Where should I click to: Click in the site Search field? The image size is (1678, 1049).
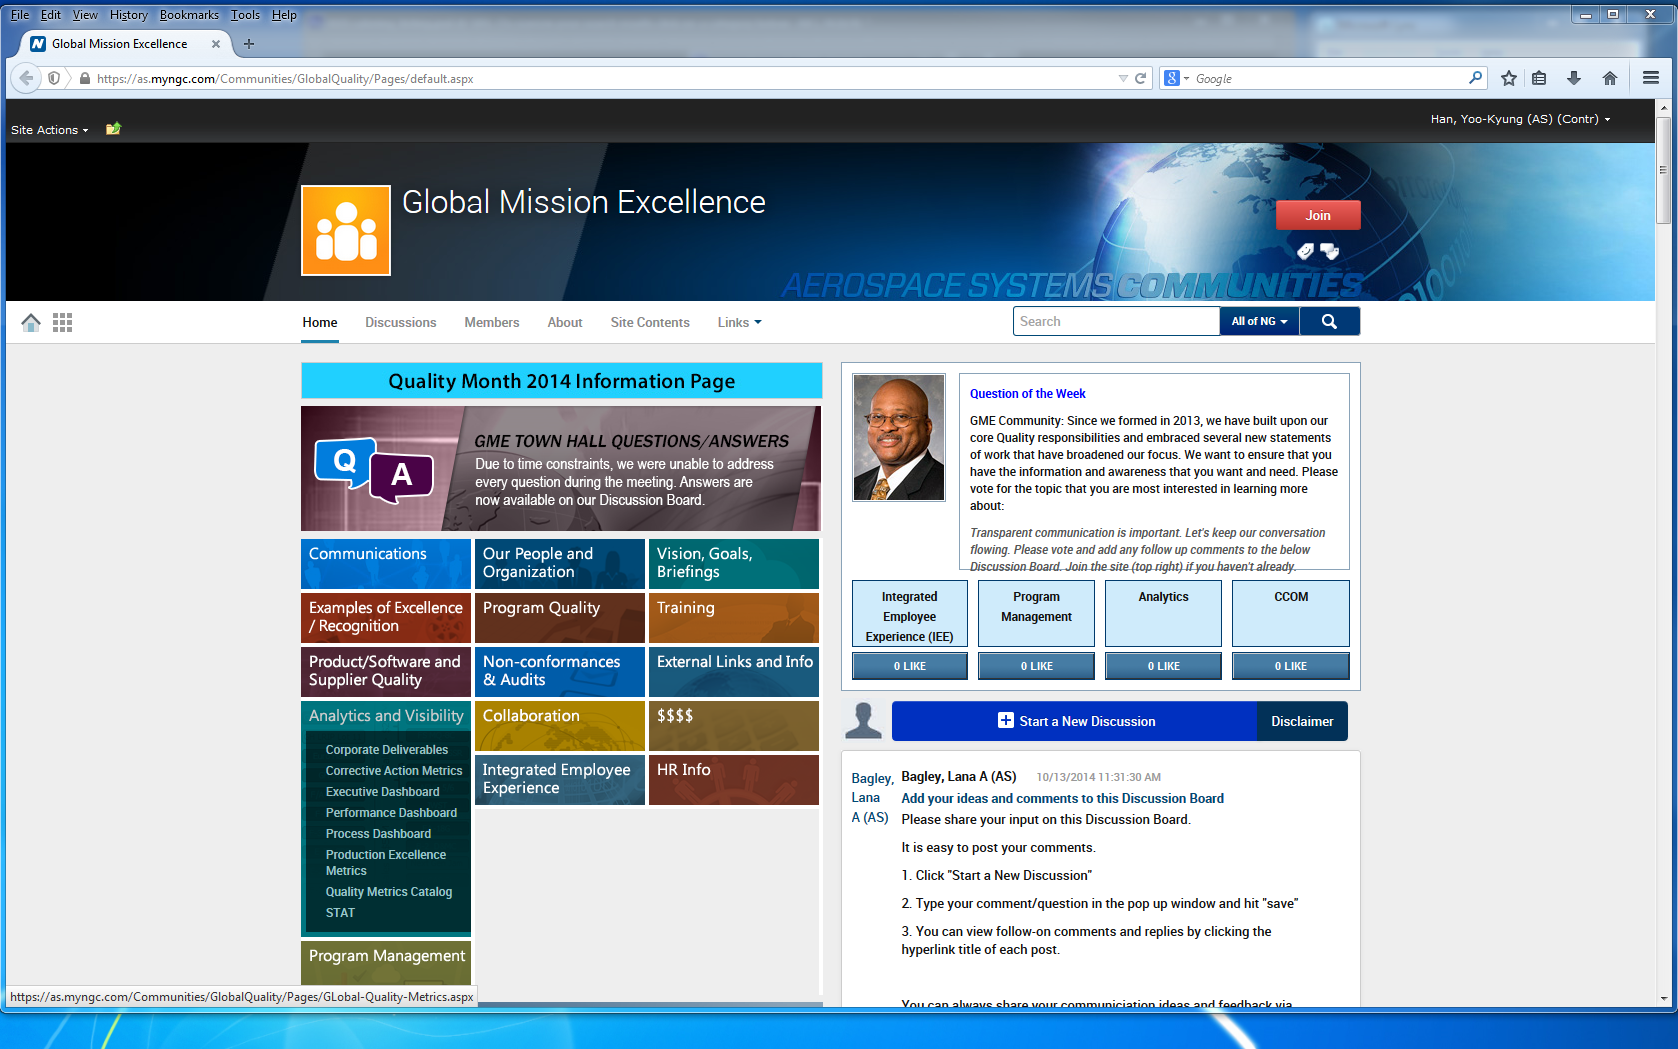[1115, 321]
